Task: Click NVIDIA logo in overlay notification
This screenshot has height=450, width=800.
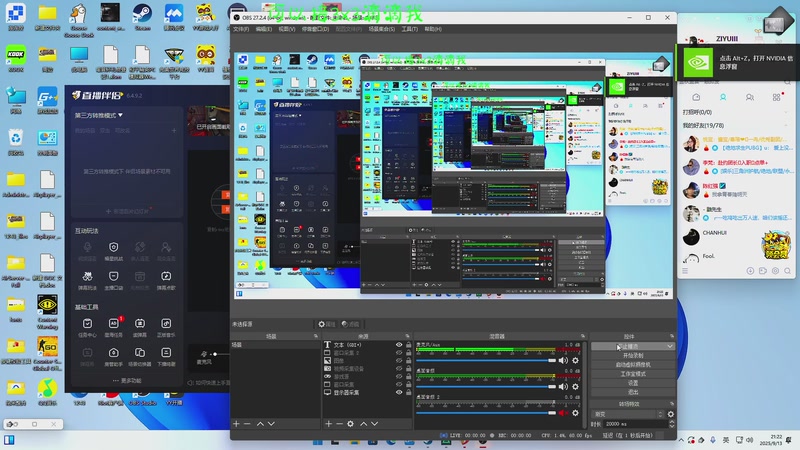Action: click(x=697, y=63)
